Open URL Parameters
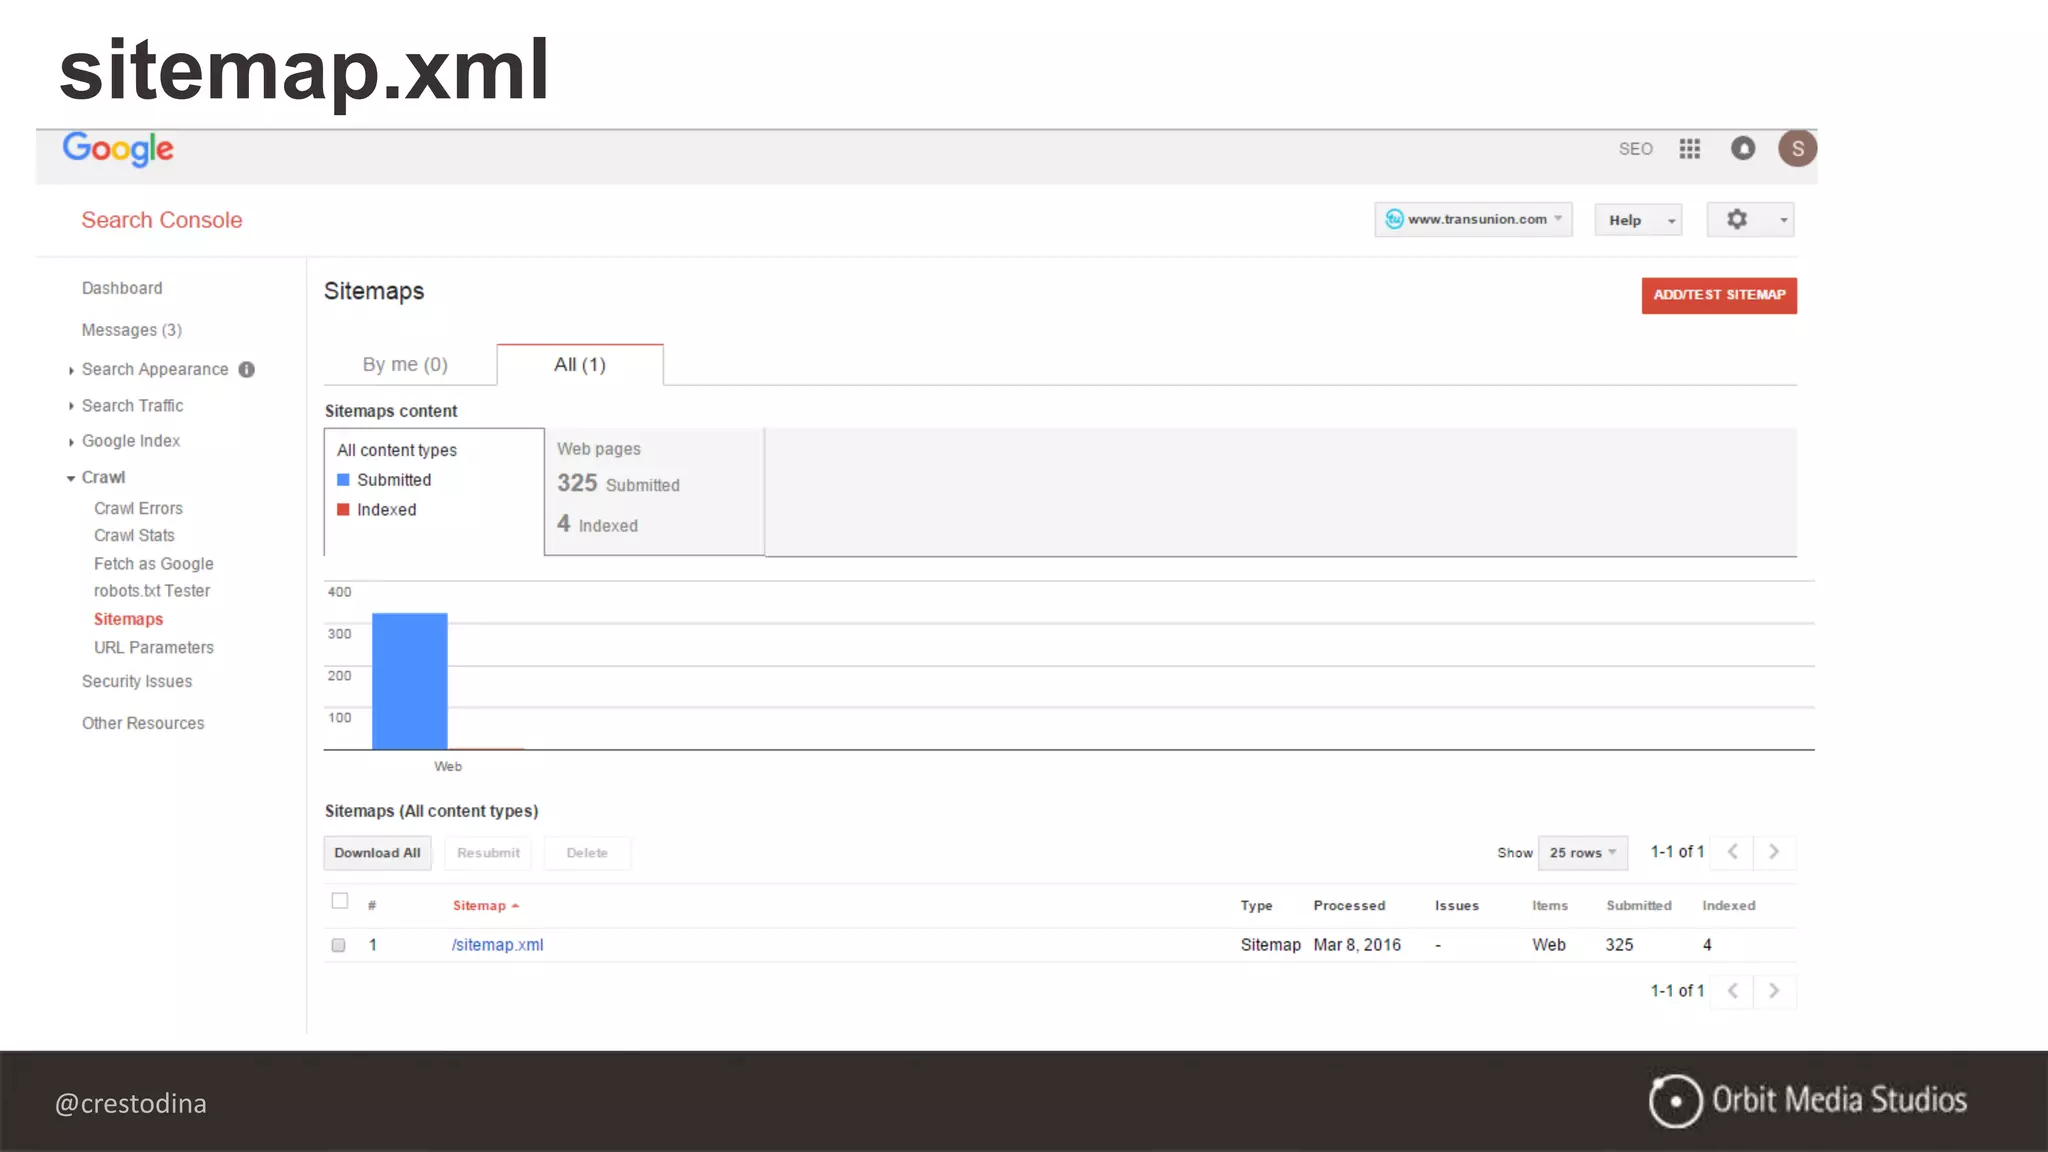This screenshot has height=1152, width=2048. [x=154, y=648]
